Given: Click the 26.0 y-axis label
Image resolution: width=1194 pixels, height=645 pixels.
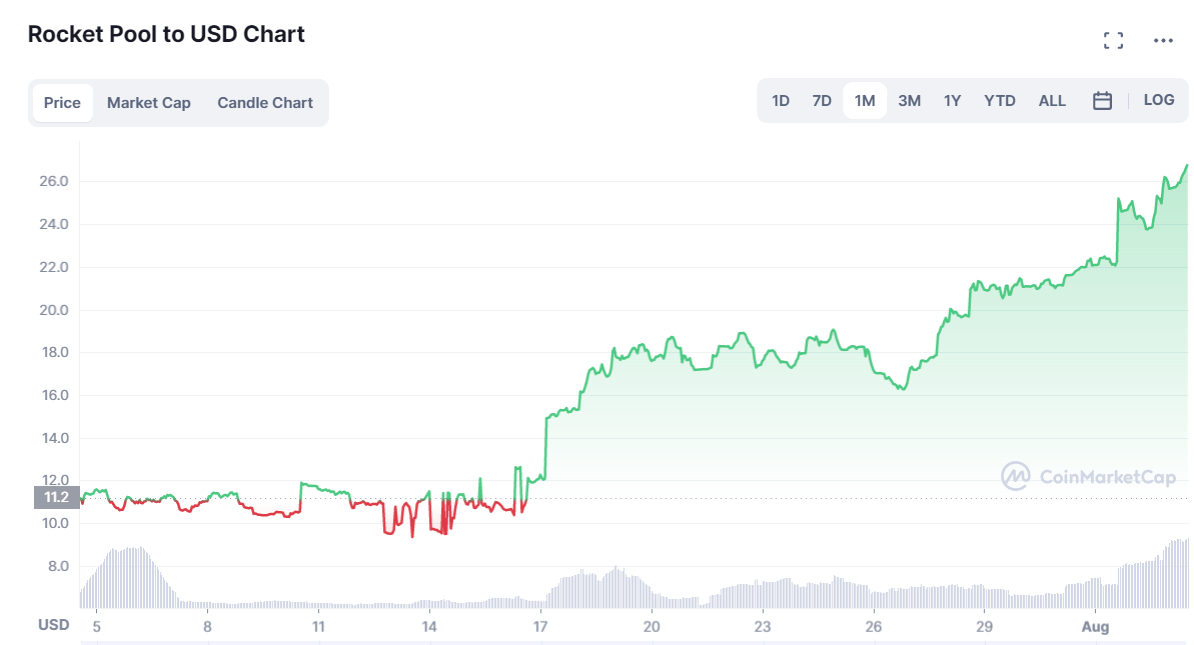Looking at the screenshot, I should [x=54, y=181].
